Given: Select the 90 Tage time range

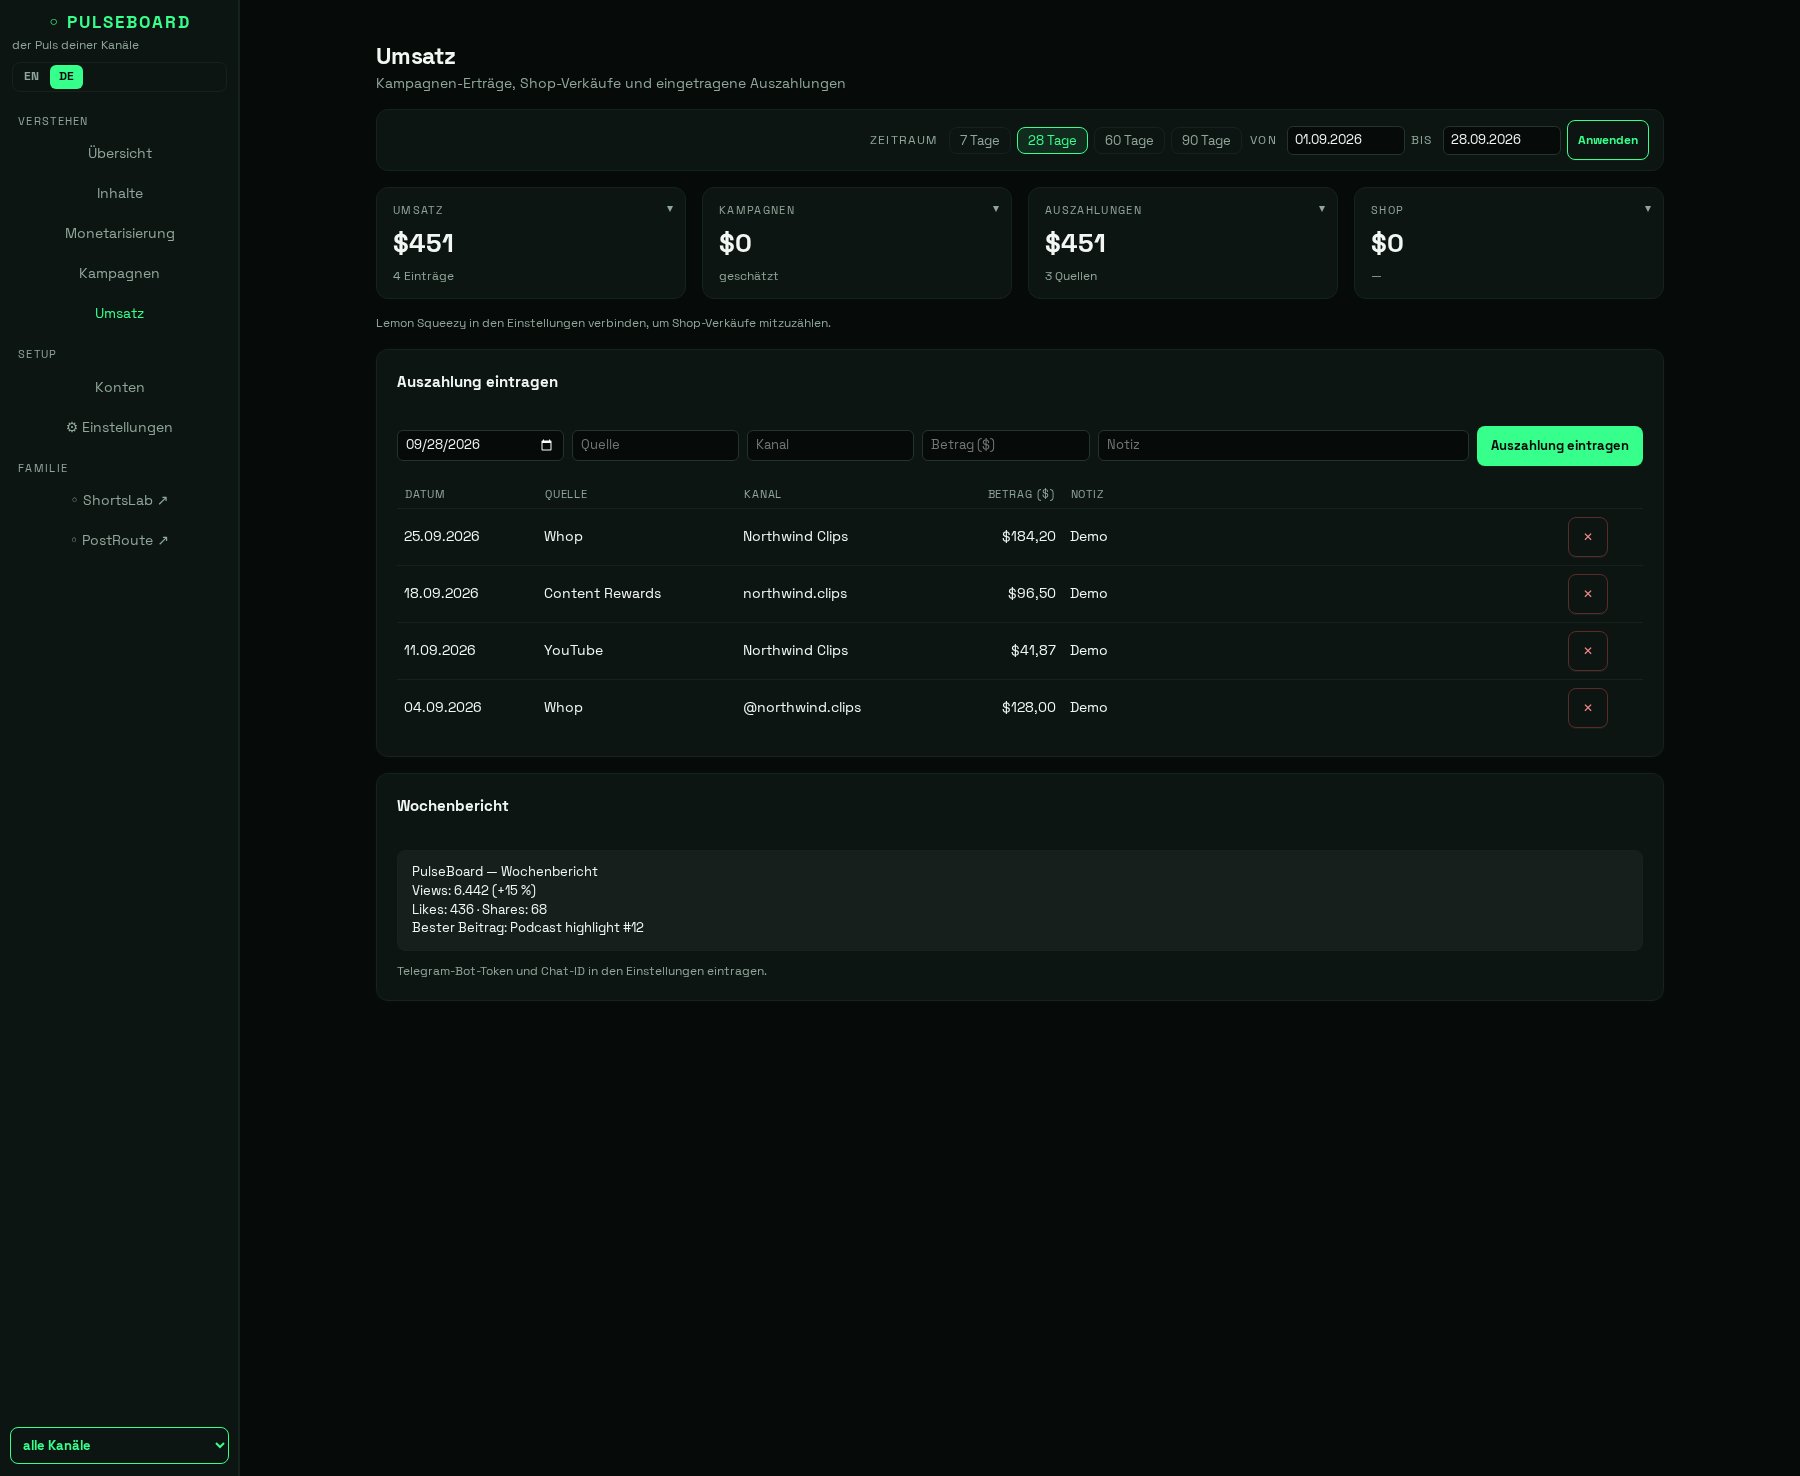Looking at the screenshot, I should (1206, 140).
